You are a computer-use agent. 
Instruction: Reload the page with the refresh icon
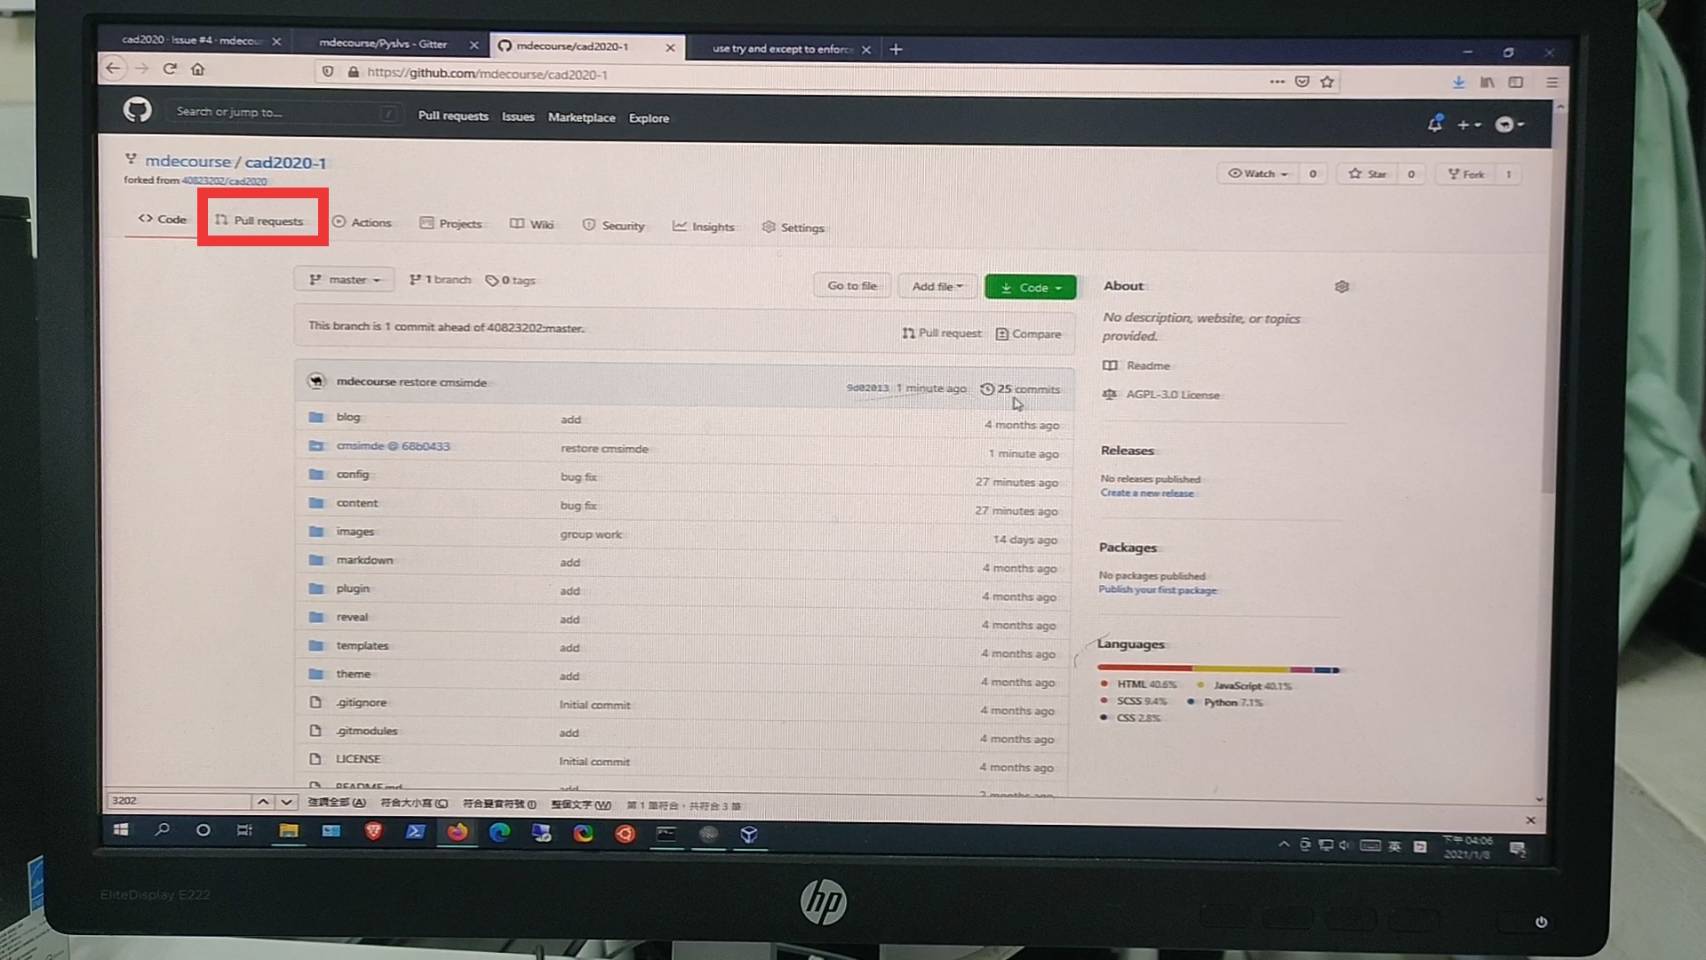click(170, 69)
